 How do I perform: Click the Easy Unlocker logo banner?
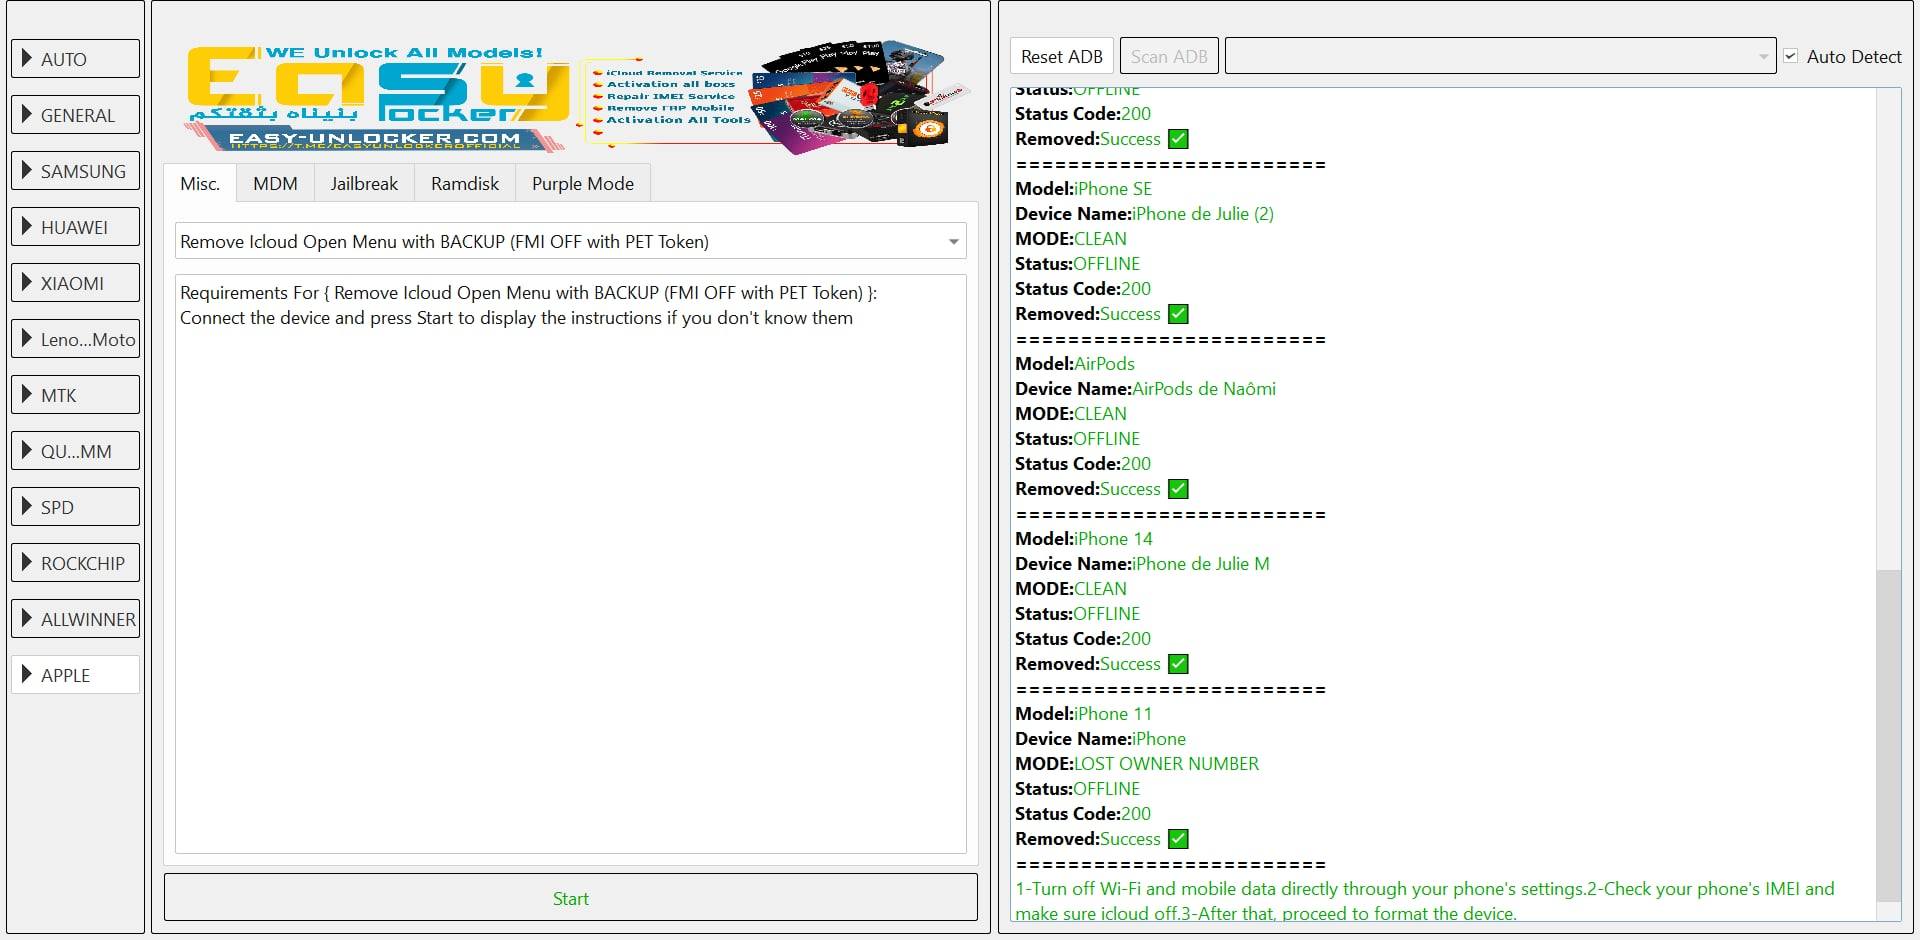pyautogui.click(x=378, y=98)
